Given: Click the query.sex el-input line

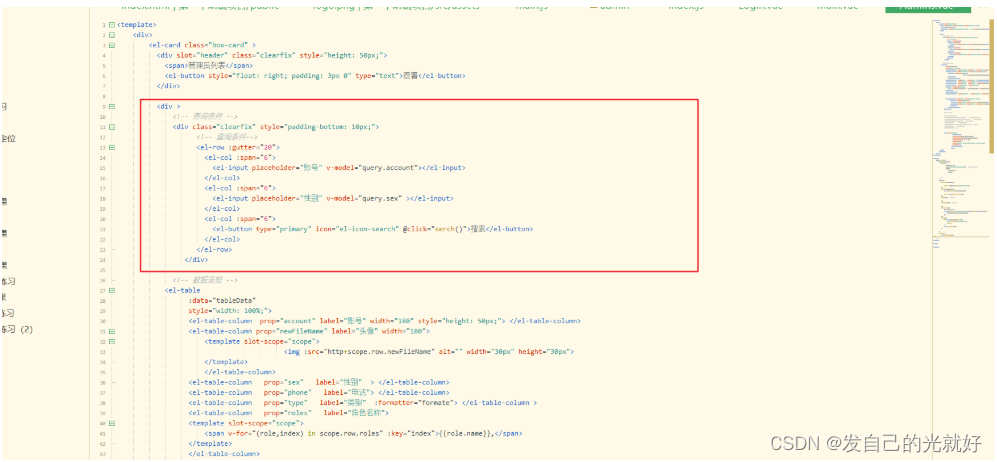Looking at the screenshot, I should [x=333, y=198].
